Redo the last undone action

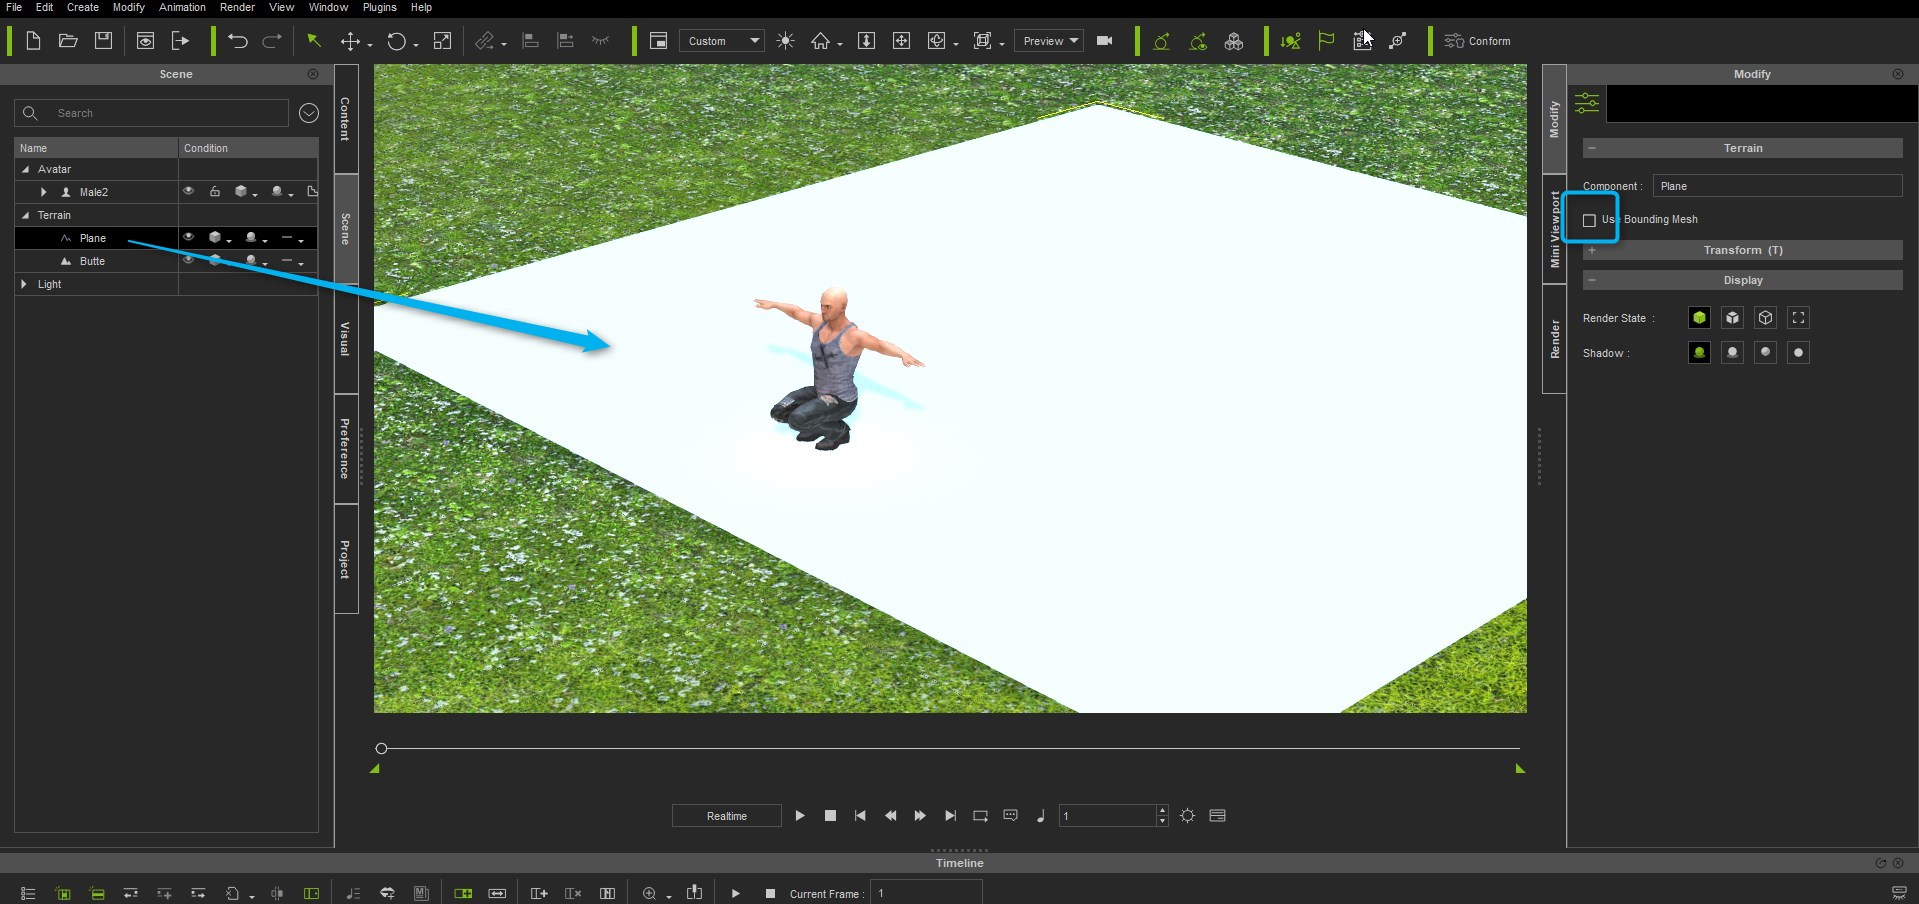272,41
